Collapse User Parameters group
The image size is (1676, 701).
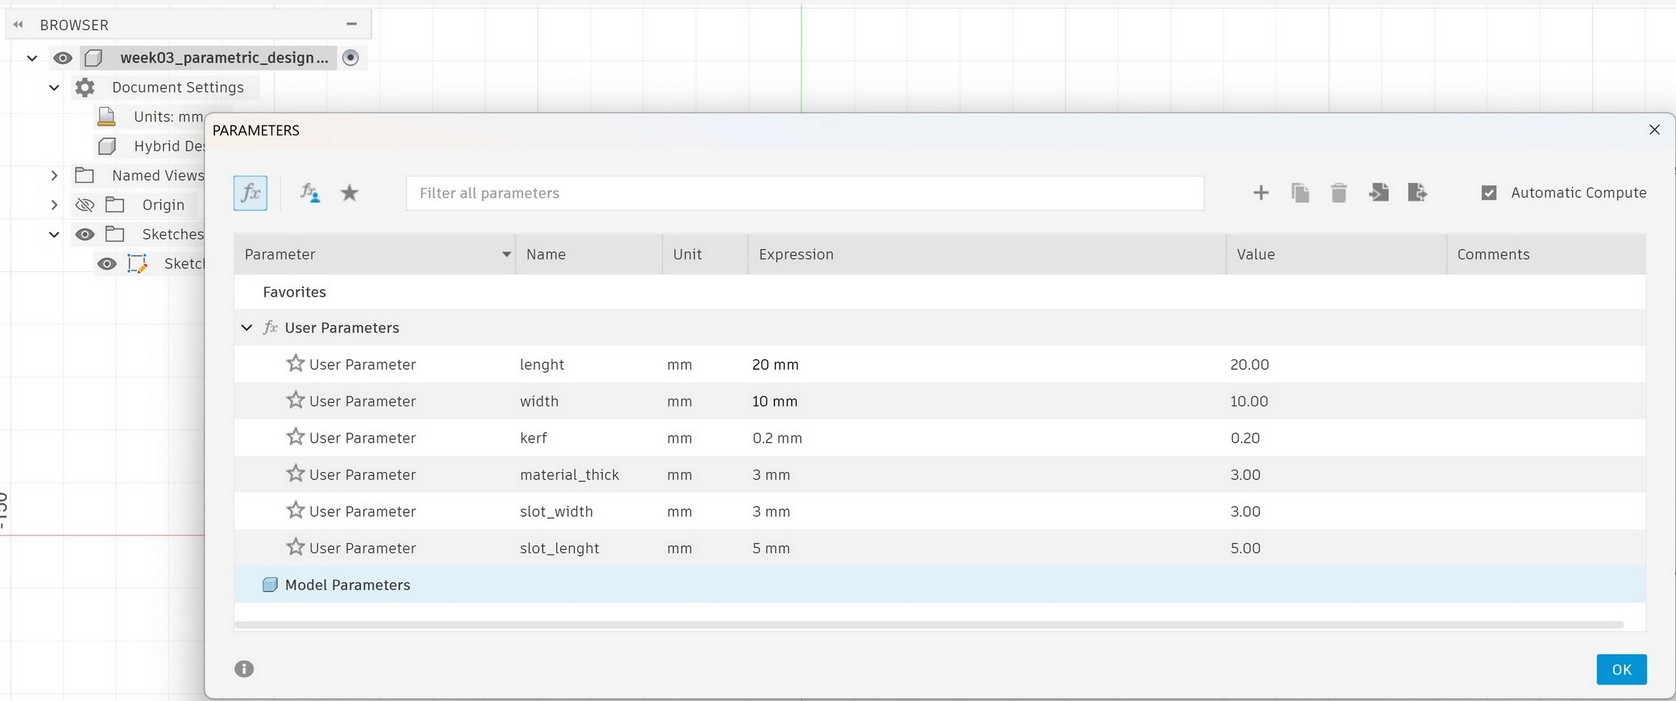pyautogui.click(x=246, y=327)
